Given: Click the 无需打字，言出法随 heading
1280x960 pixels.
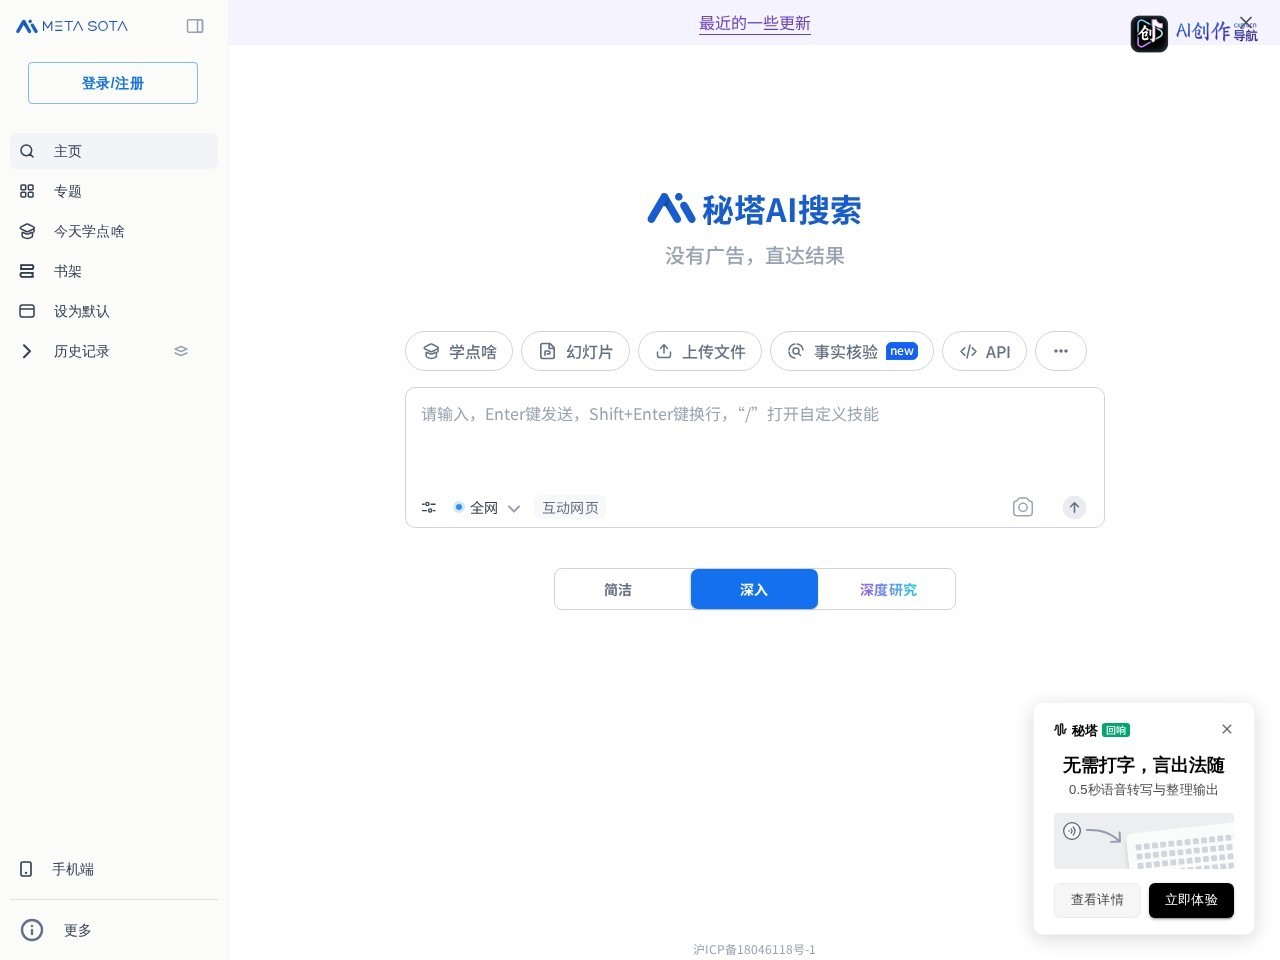Looking at the screenshot, I should point(1144,765).
